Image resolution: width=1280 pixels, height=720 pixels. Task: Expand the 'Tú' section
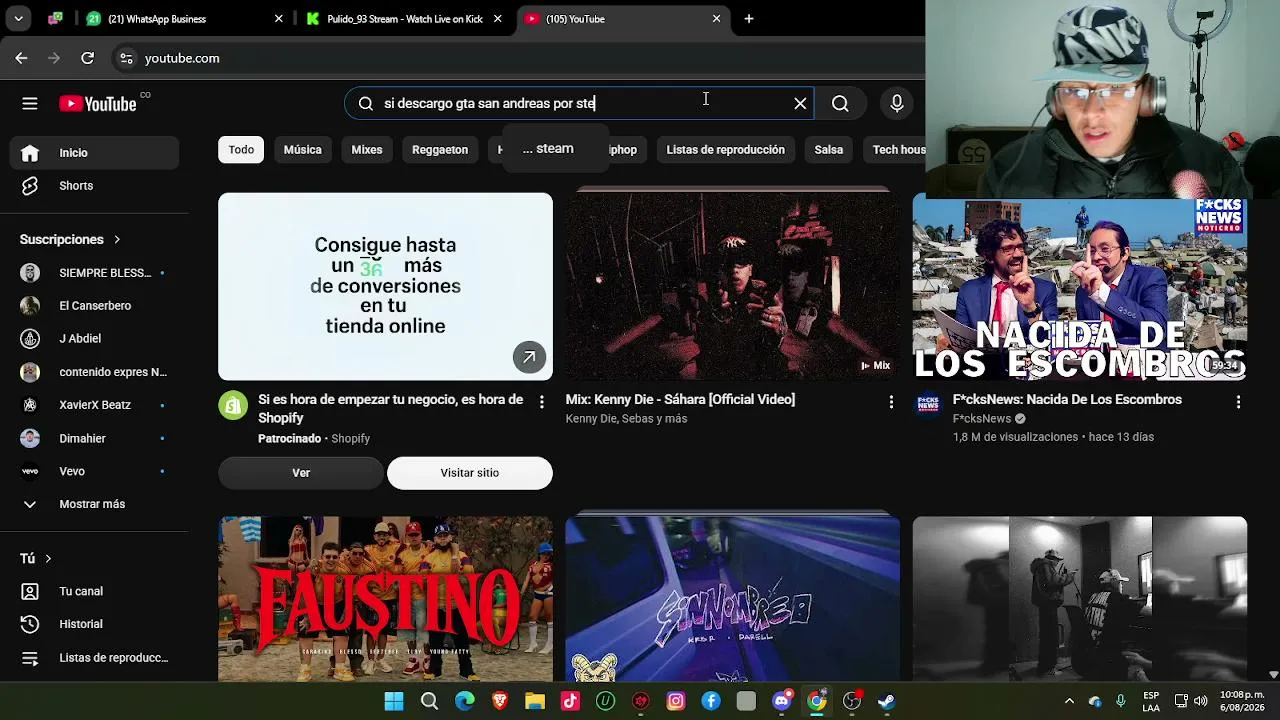[36, 558]
